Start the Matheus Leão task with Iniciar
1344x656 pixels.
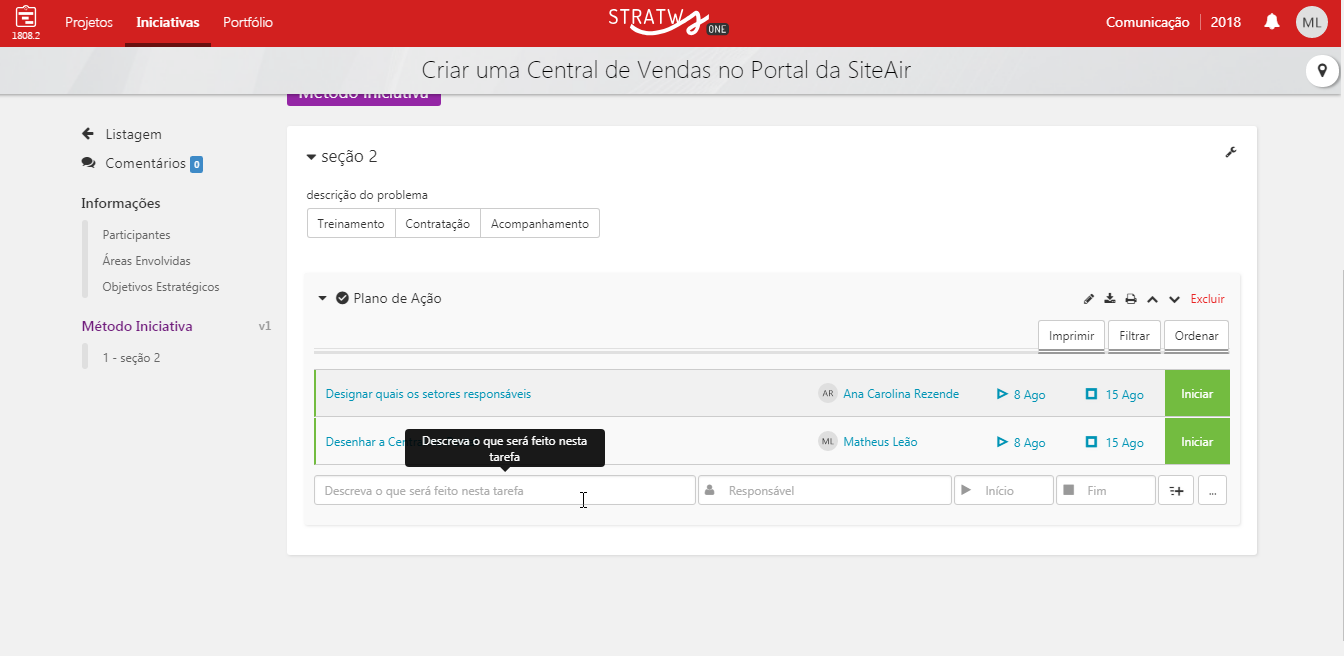1197,442
